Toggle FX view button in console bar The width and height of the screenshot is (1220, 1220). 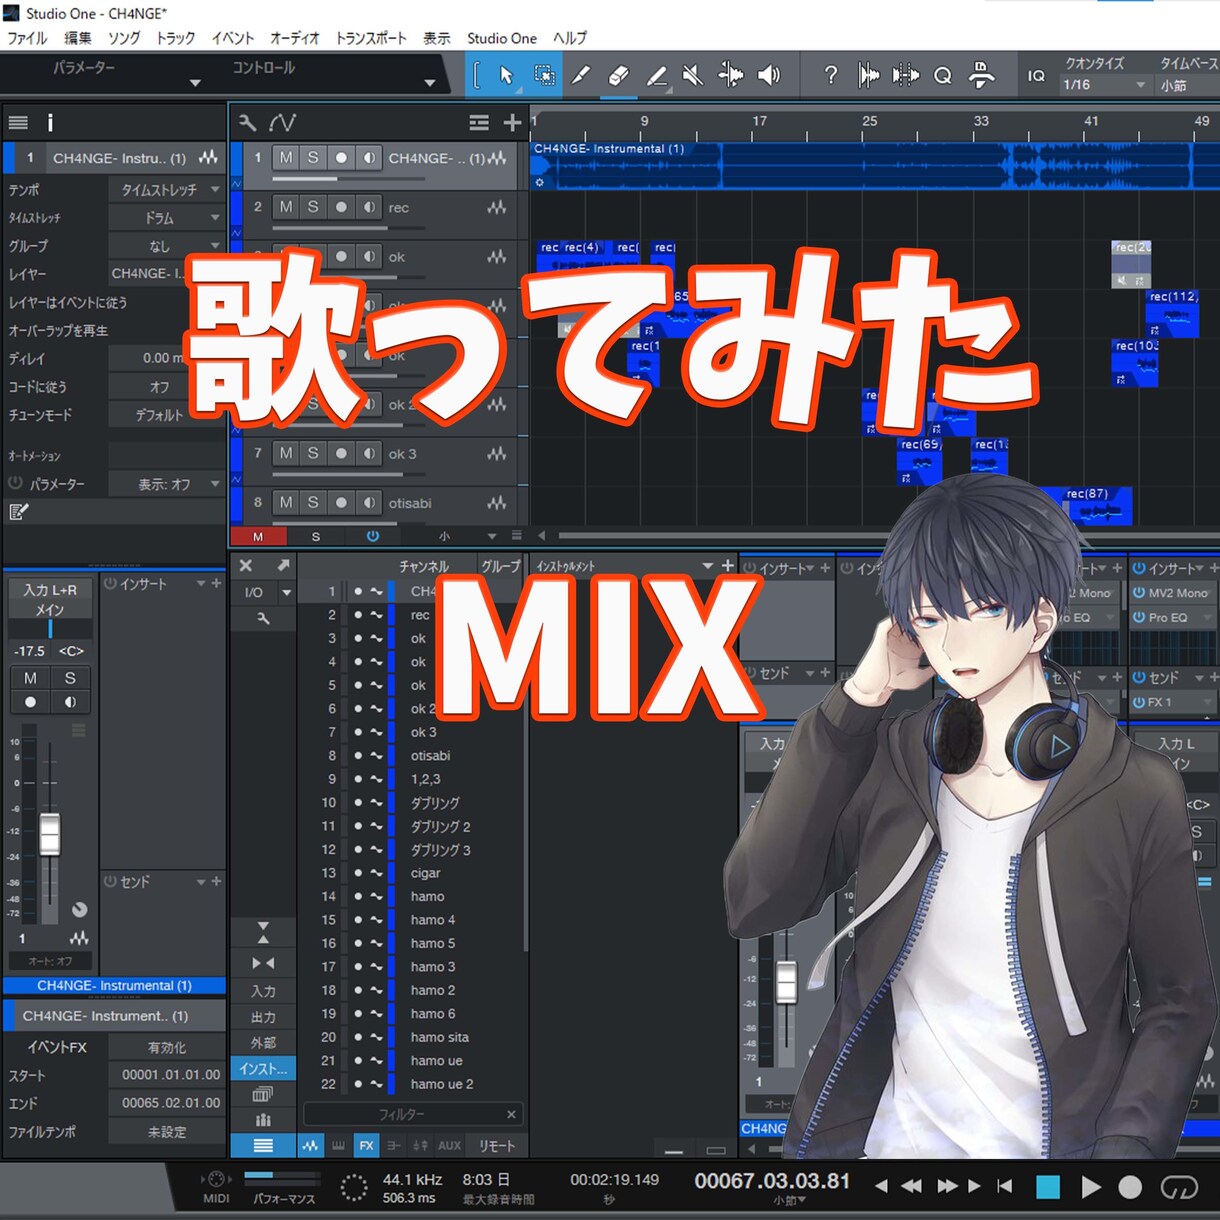click(x=366, y=1146)
